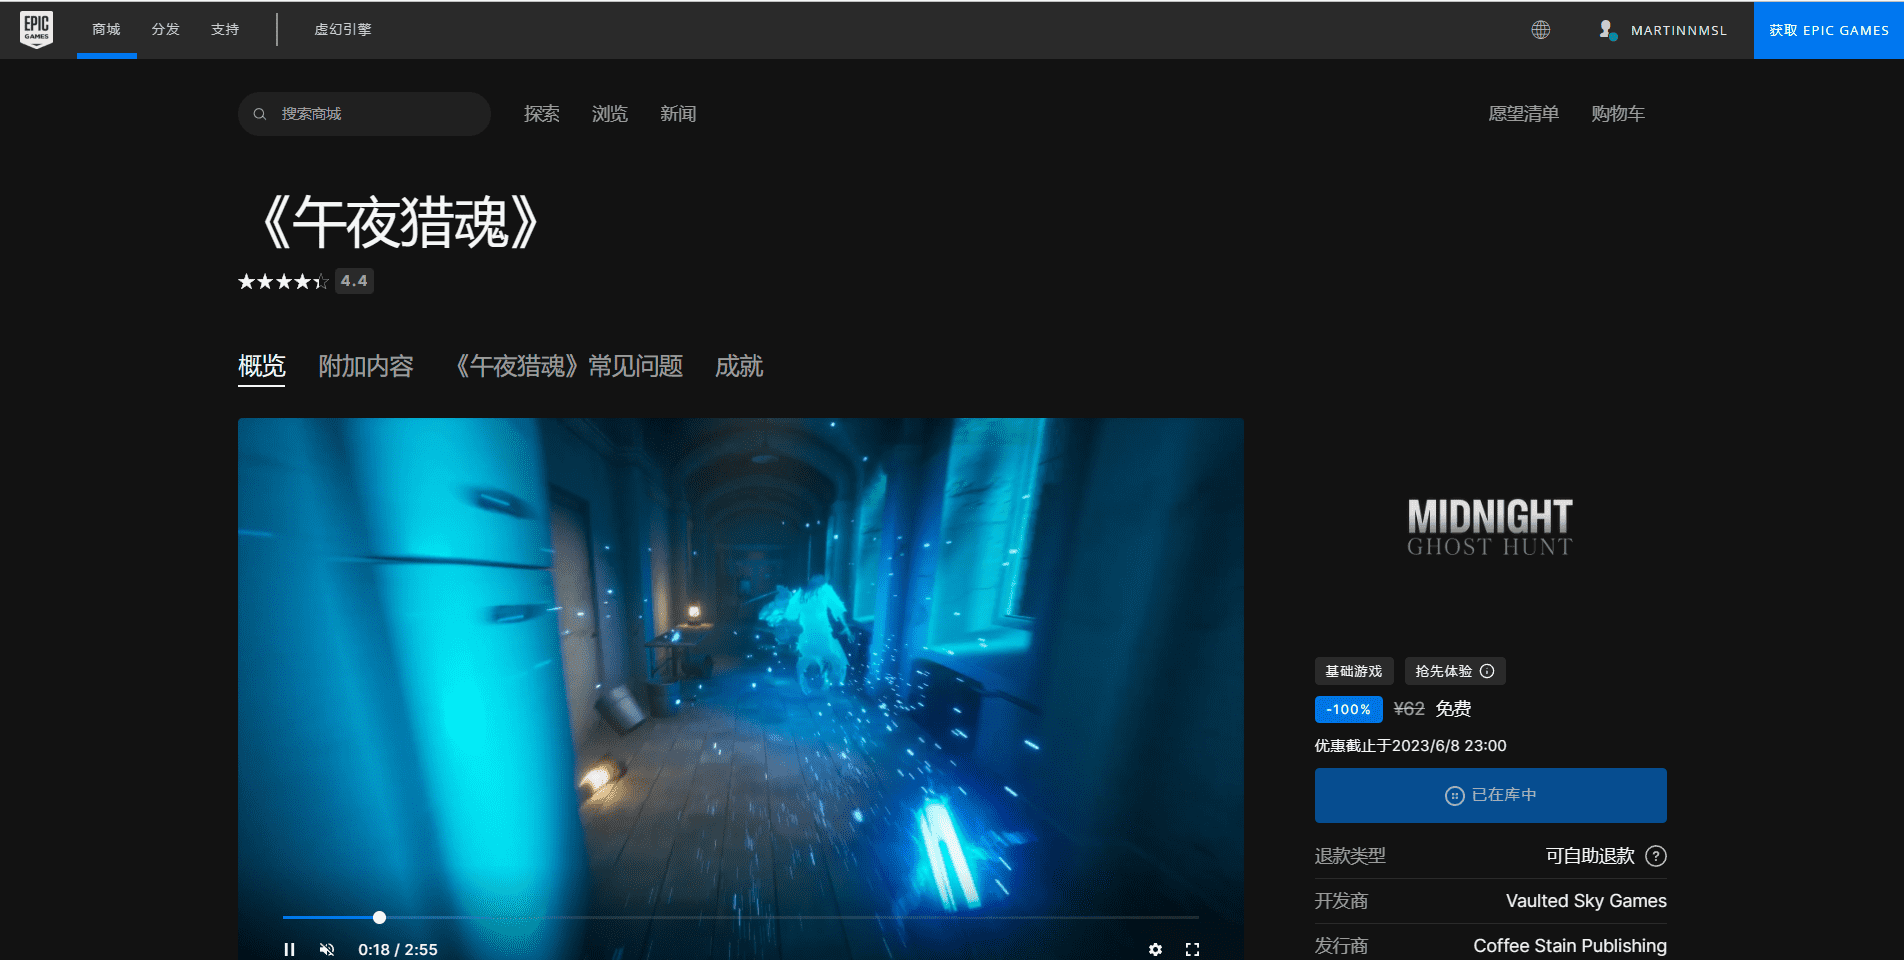Click the user avatar icon beside MARTINNMSL
1904x960 pixels.
coord(1607,30)
